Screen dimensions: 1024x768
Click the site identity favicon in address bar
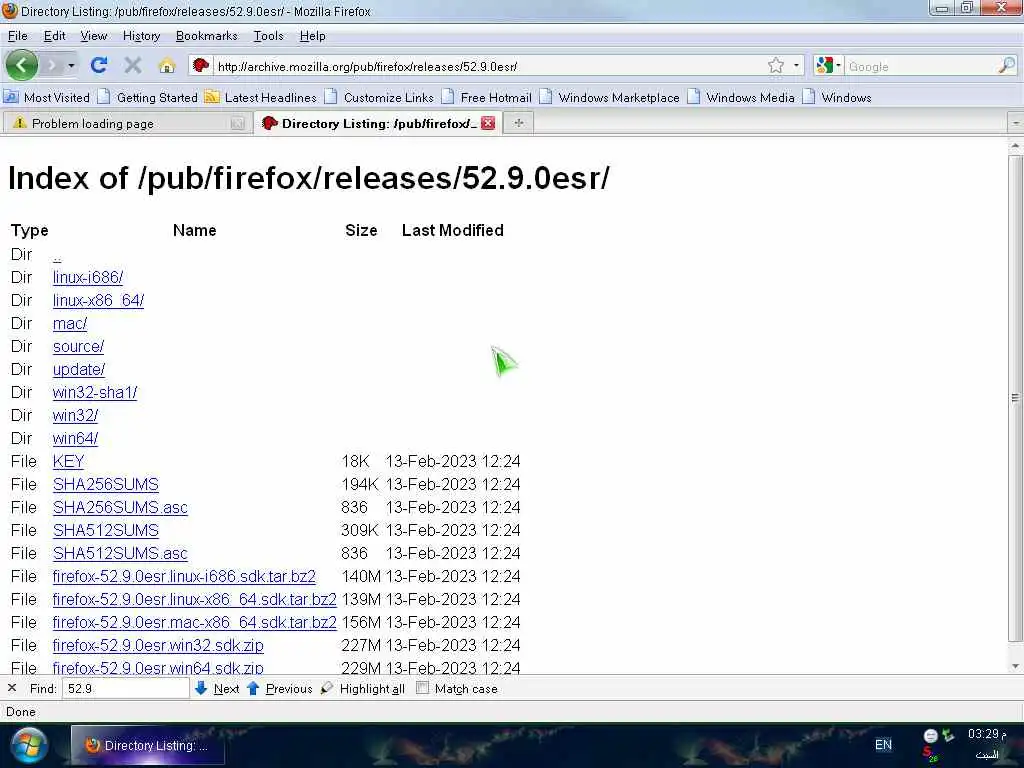pos(200,66)
